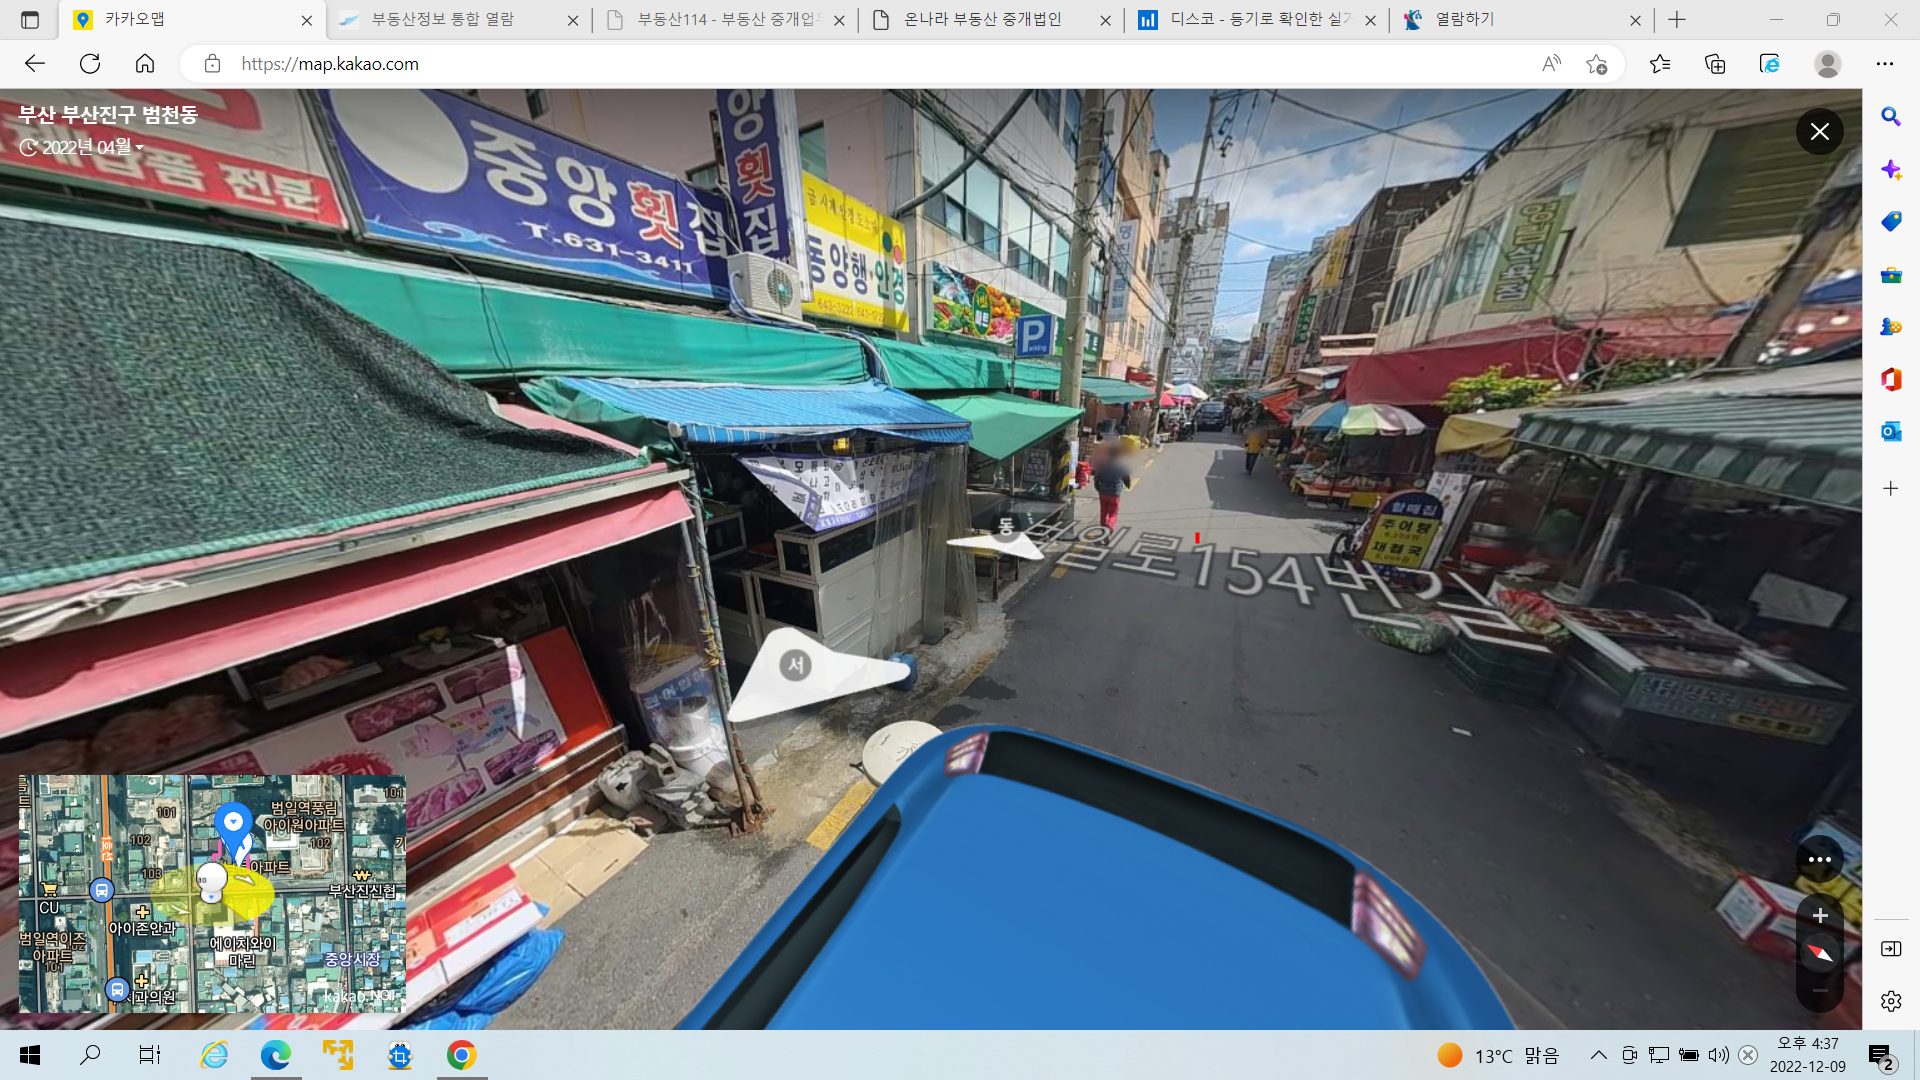Click the roadview compass icon
The width and height of the screenshot is (1920, 1080).
point(1820,953)
